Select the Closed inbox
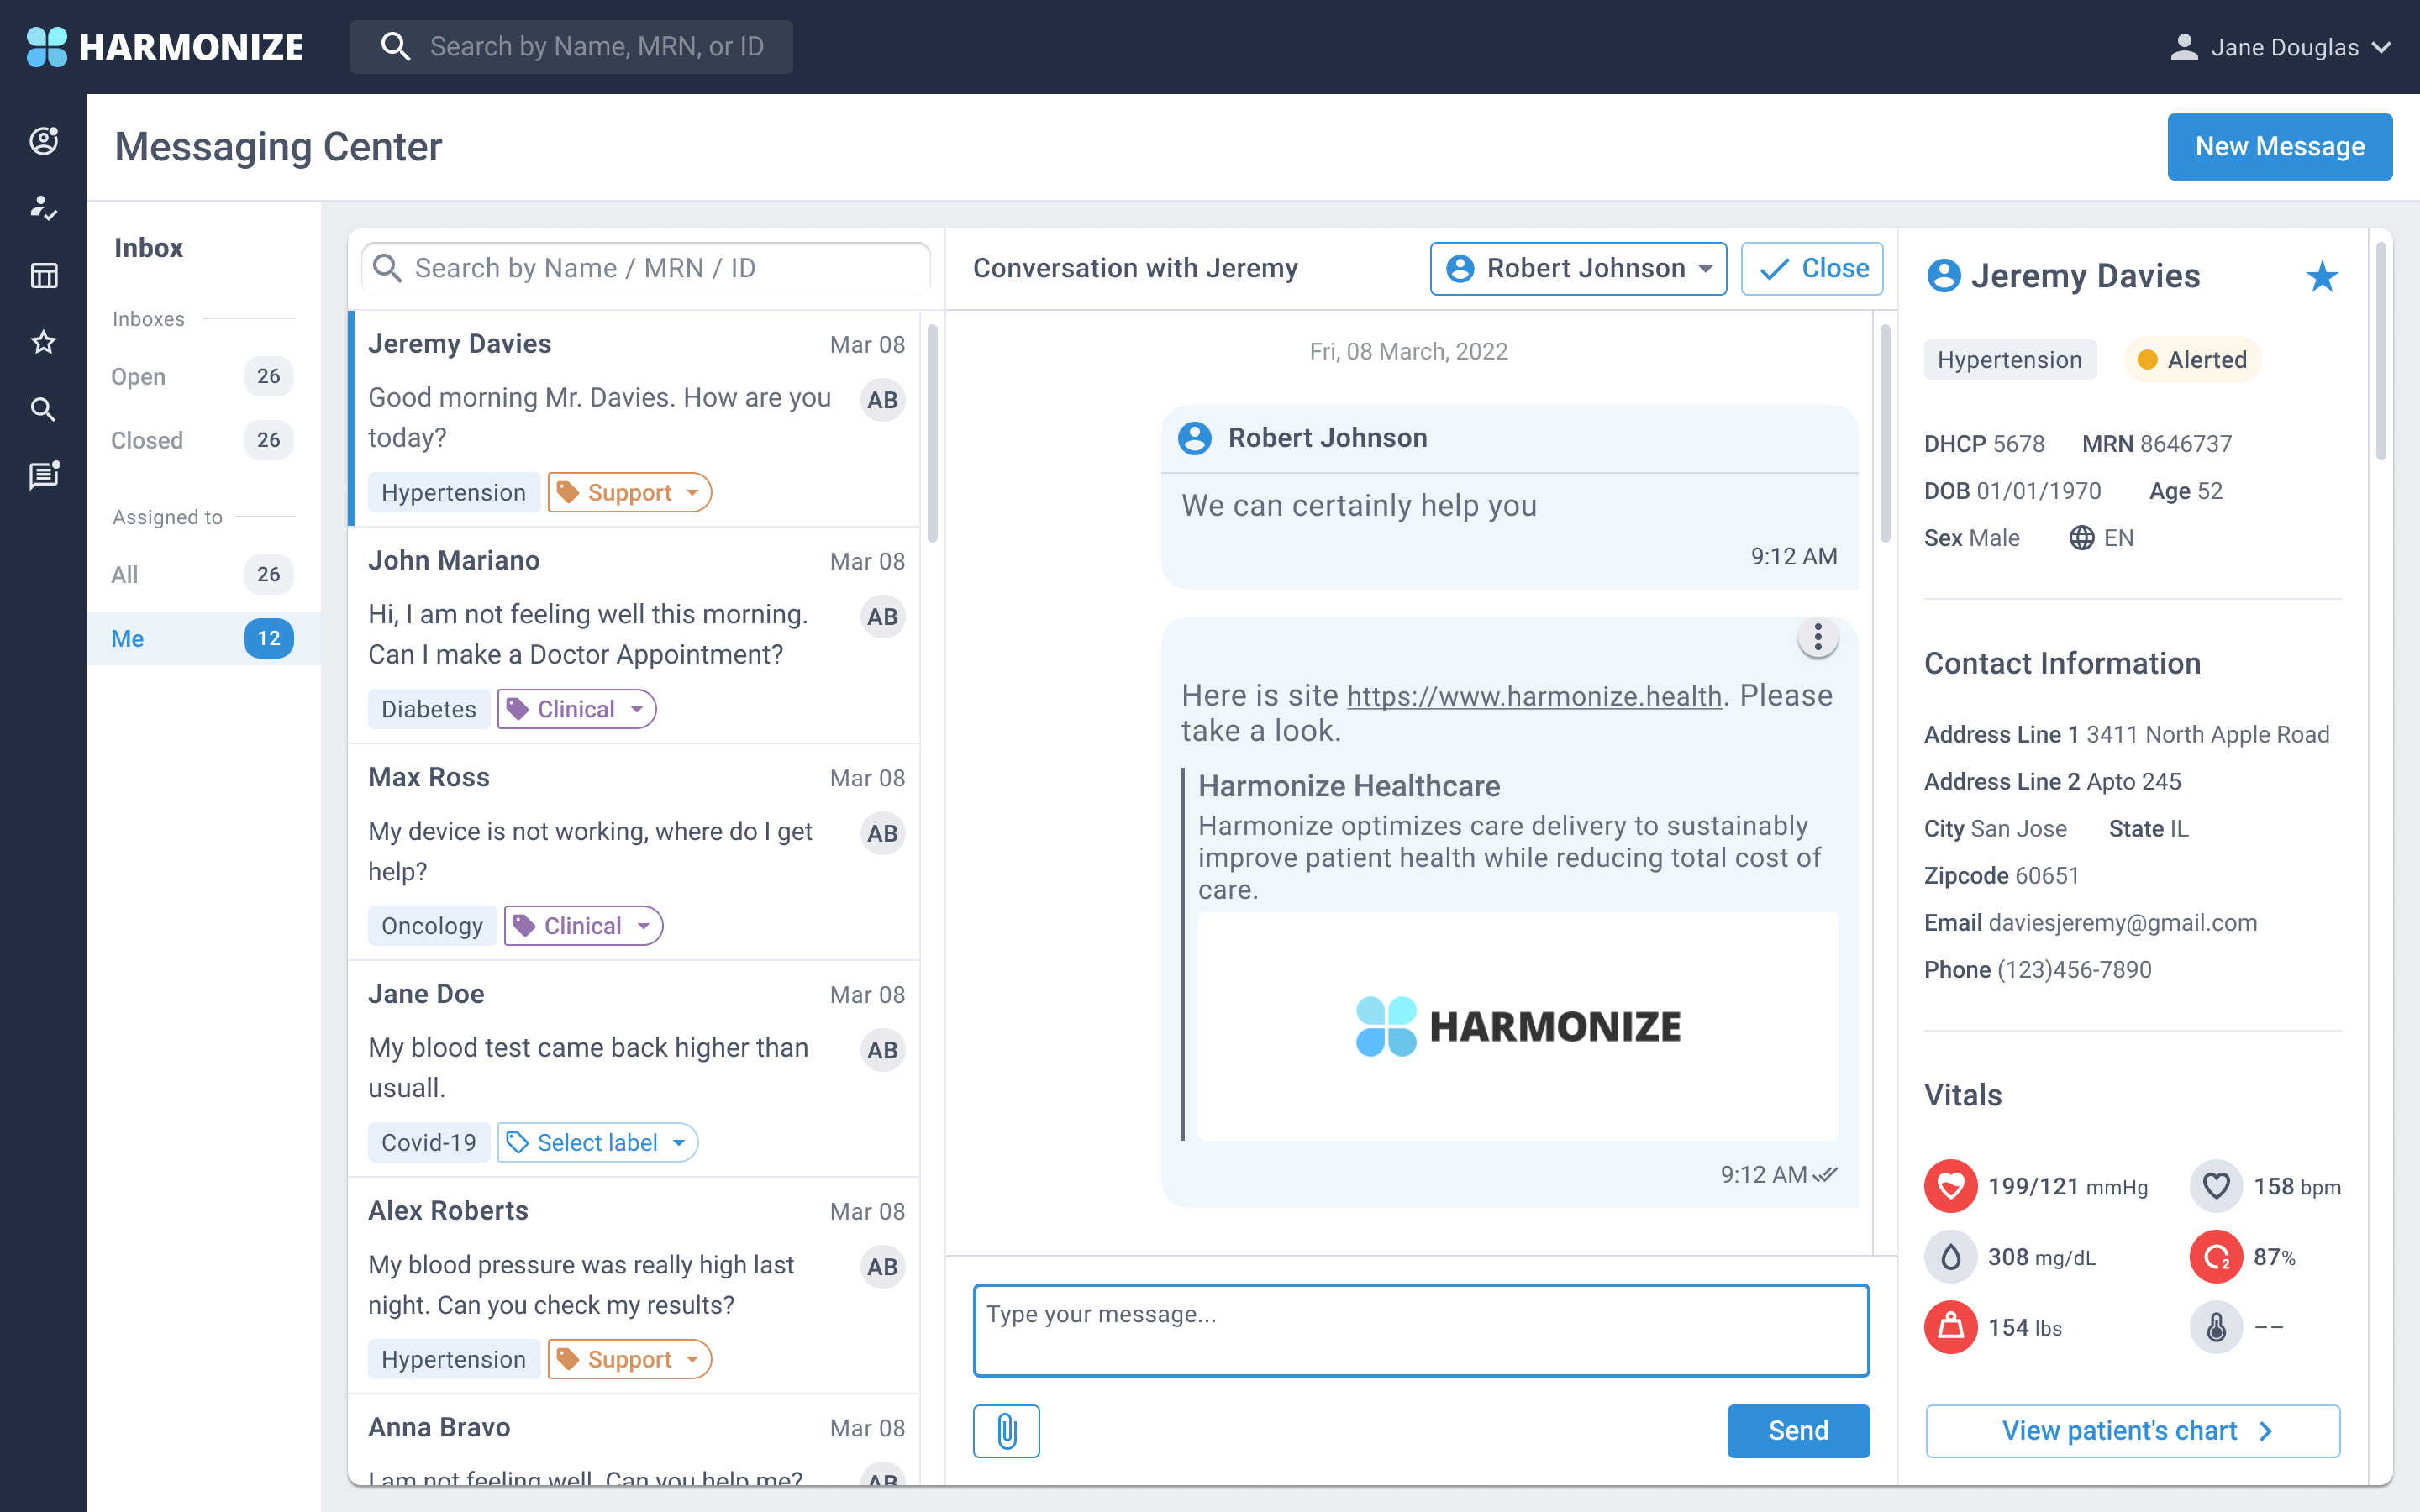The image size is (2420, 1512). click(147, 440)
